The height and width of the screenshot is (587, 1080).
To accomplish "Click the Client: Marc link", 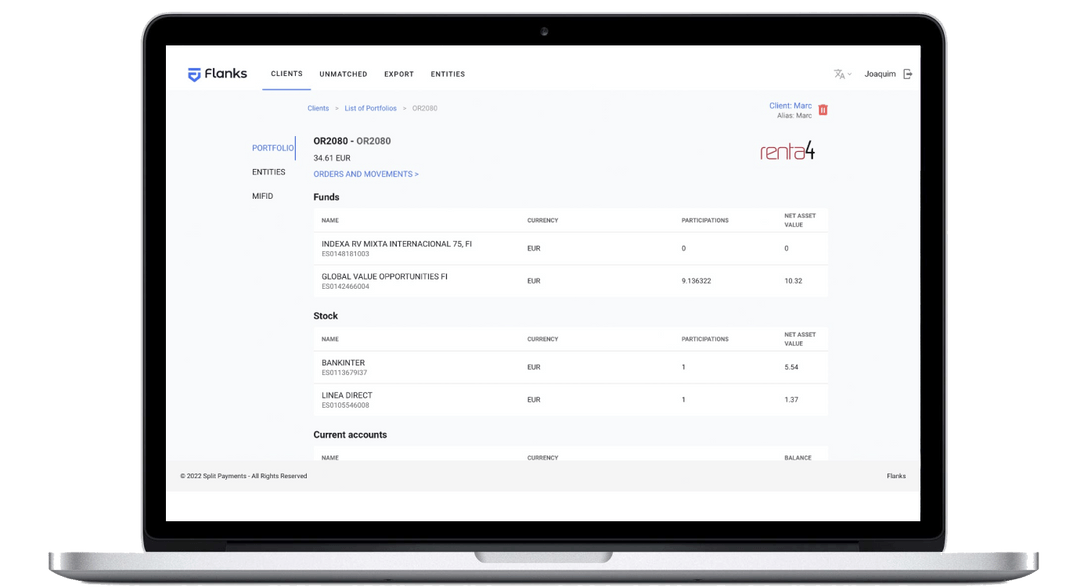I will point(790,104).
